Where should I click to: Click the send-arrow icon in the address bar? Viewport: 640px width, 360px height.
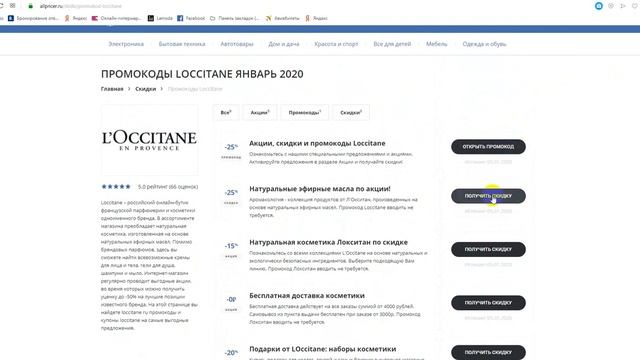(x=623, y=6)
